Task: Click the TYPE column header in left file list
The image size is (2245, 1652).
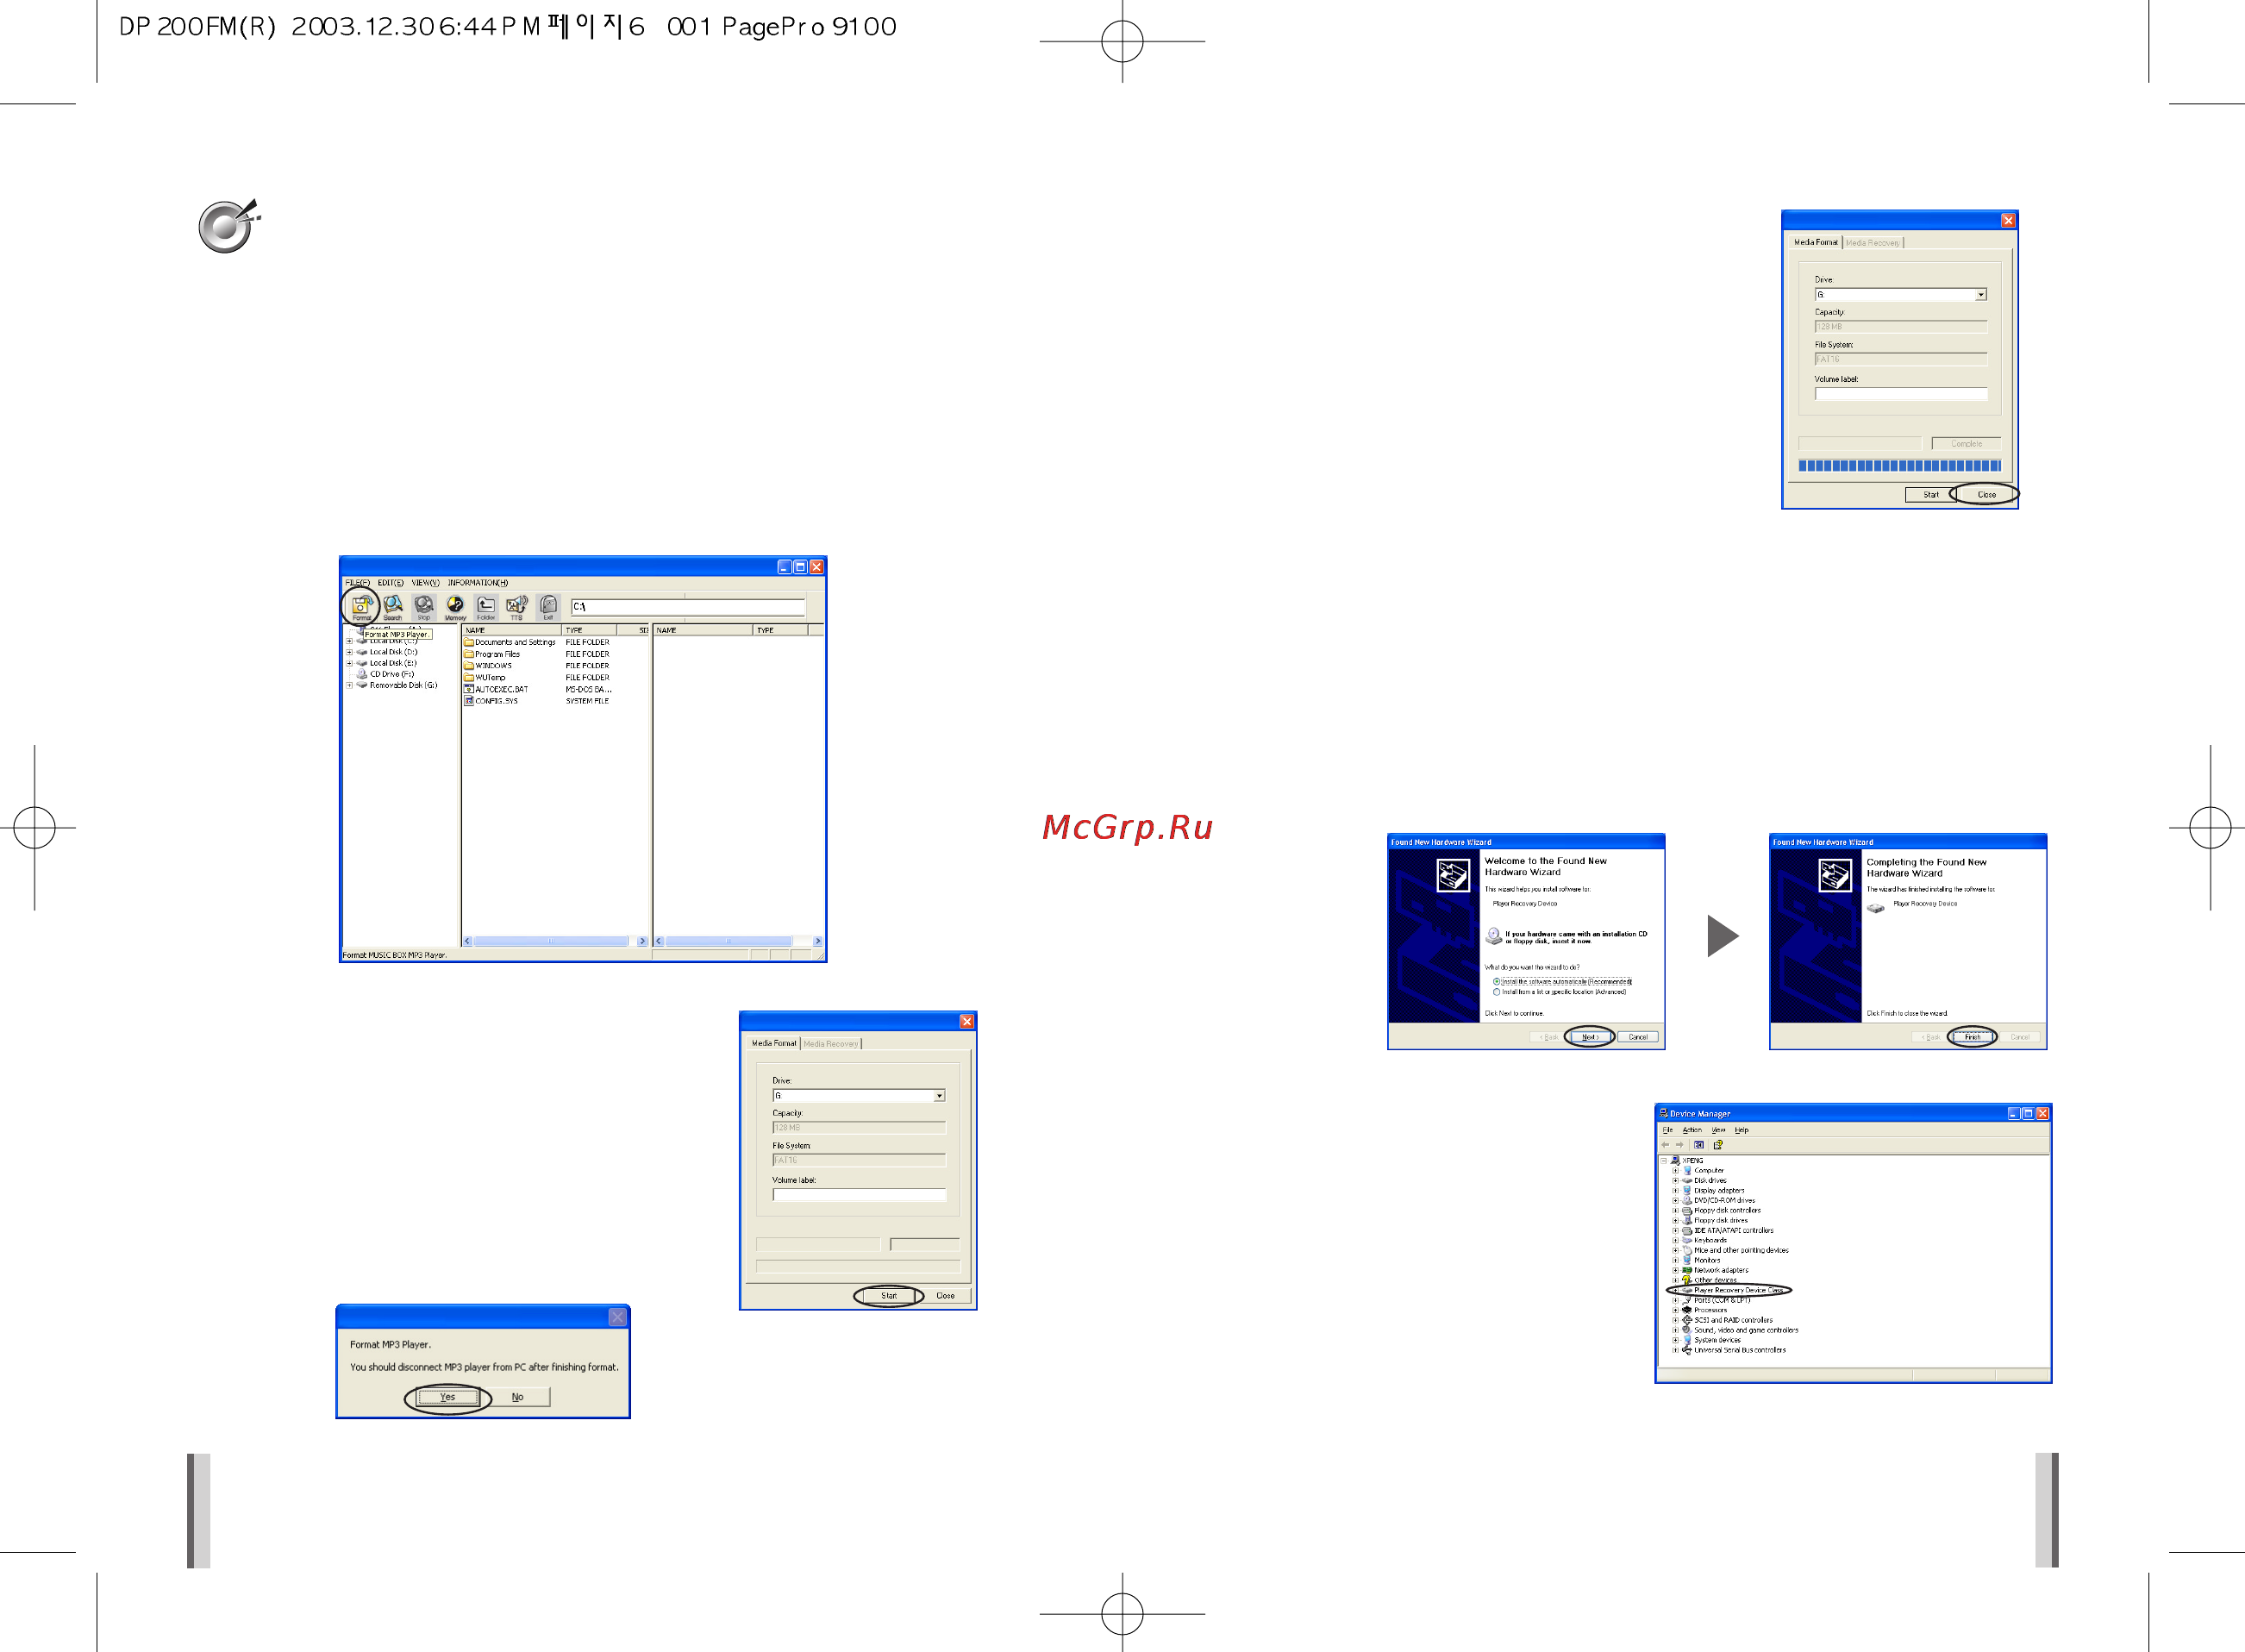Action: coord(589,630)
